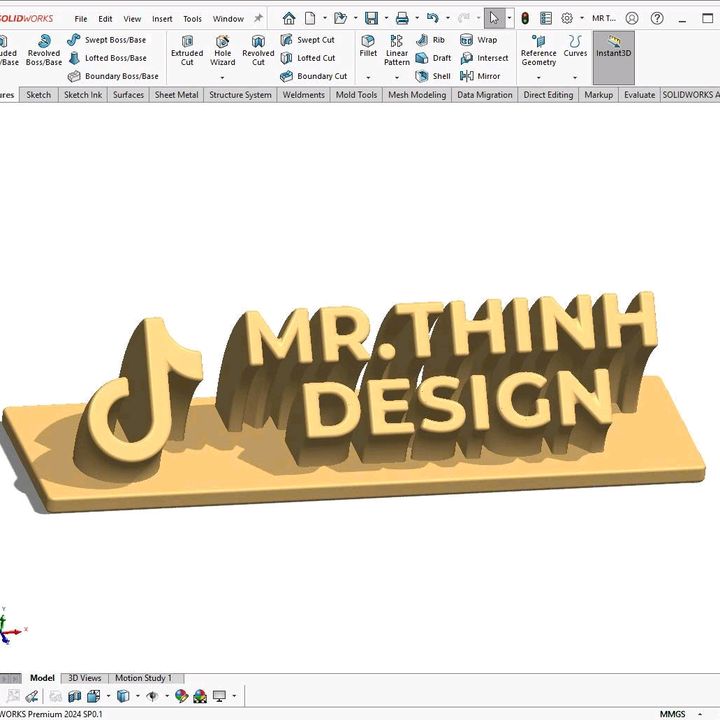Image resolution: width=720 pixels, height=720 pixels.
Task: Open the Evaluate tab
Action: coord(639,95)
